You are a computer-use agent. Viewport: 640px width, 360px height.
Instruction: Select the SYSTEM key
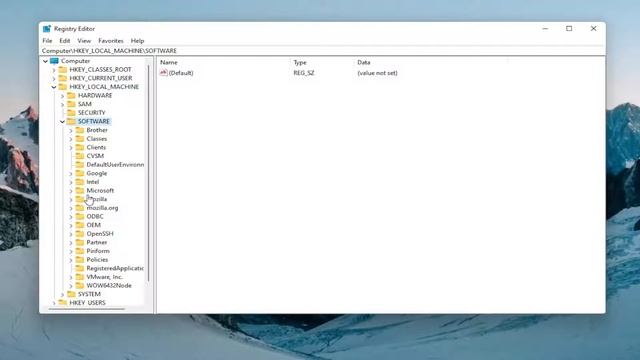point(89,294)
